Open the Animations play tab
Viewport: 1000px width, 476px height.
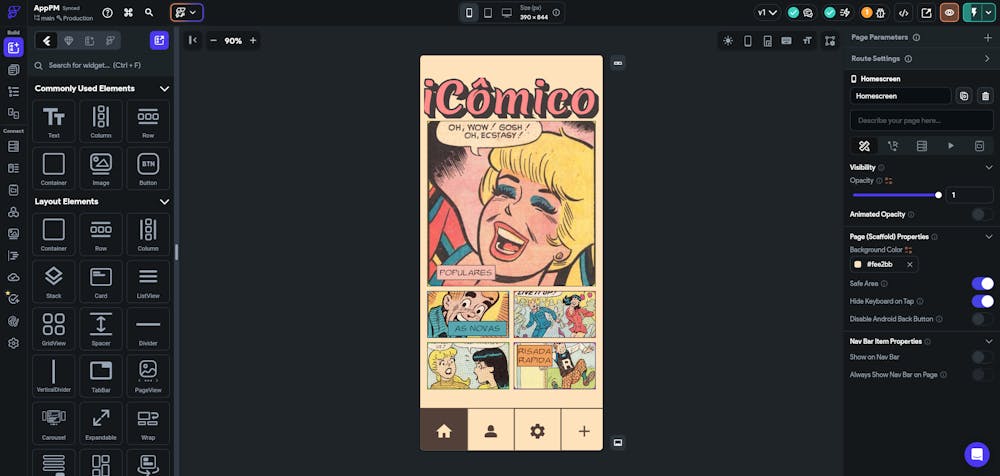951,146
